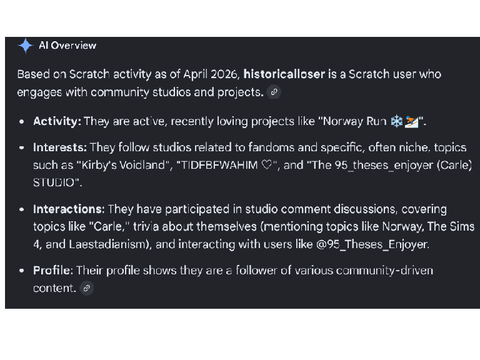Click the bold Activity label
The height and width of the screenshot is (360, 480).
[57, 121]
